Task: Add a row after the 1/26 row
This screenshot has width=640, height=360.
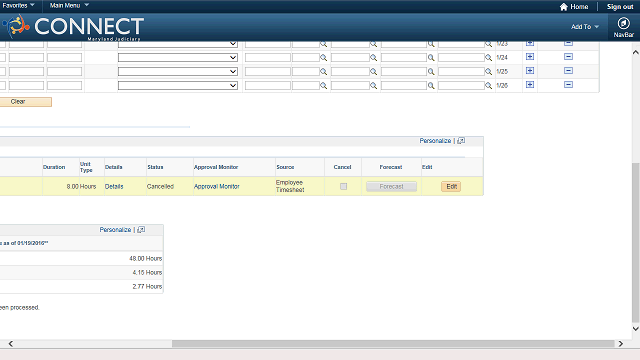Action: click(x=530, y=84)
